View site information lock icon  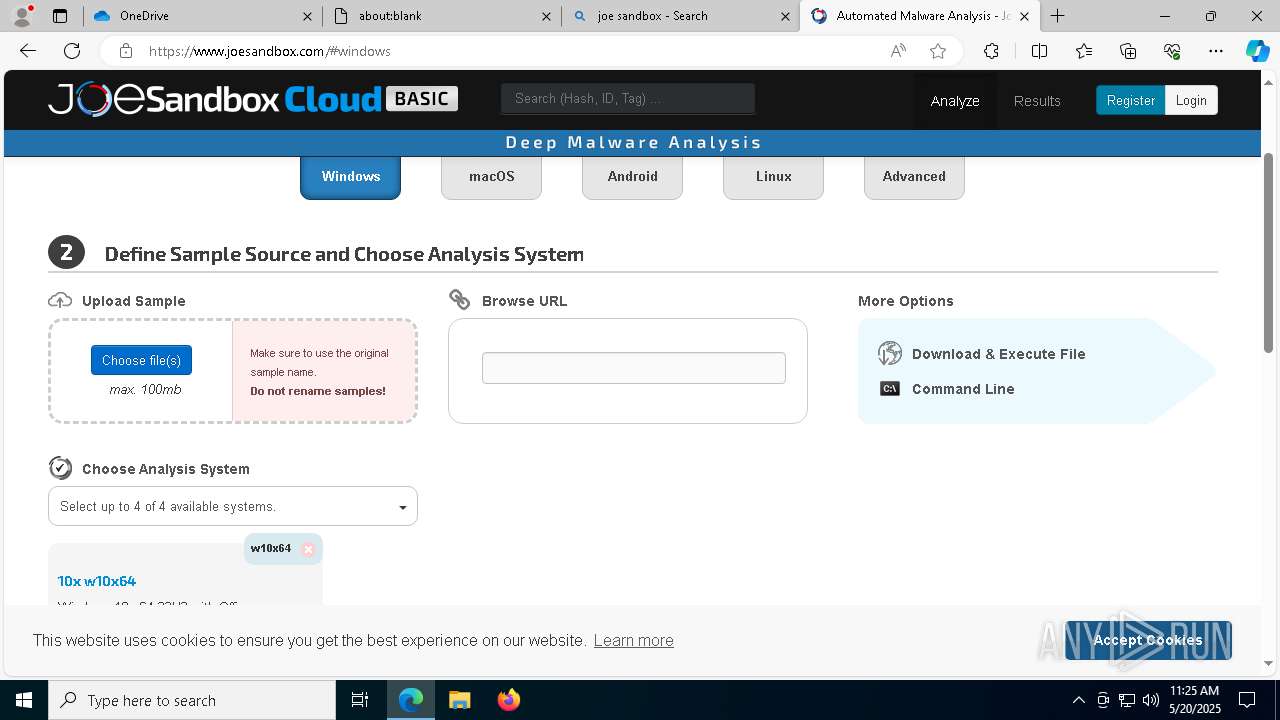click(x=126, y=51)
